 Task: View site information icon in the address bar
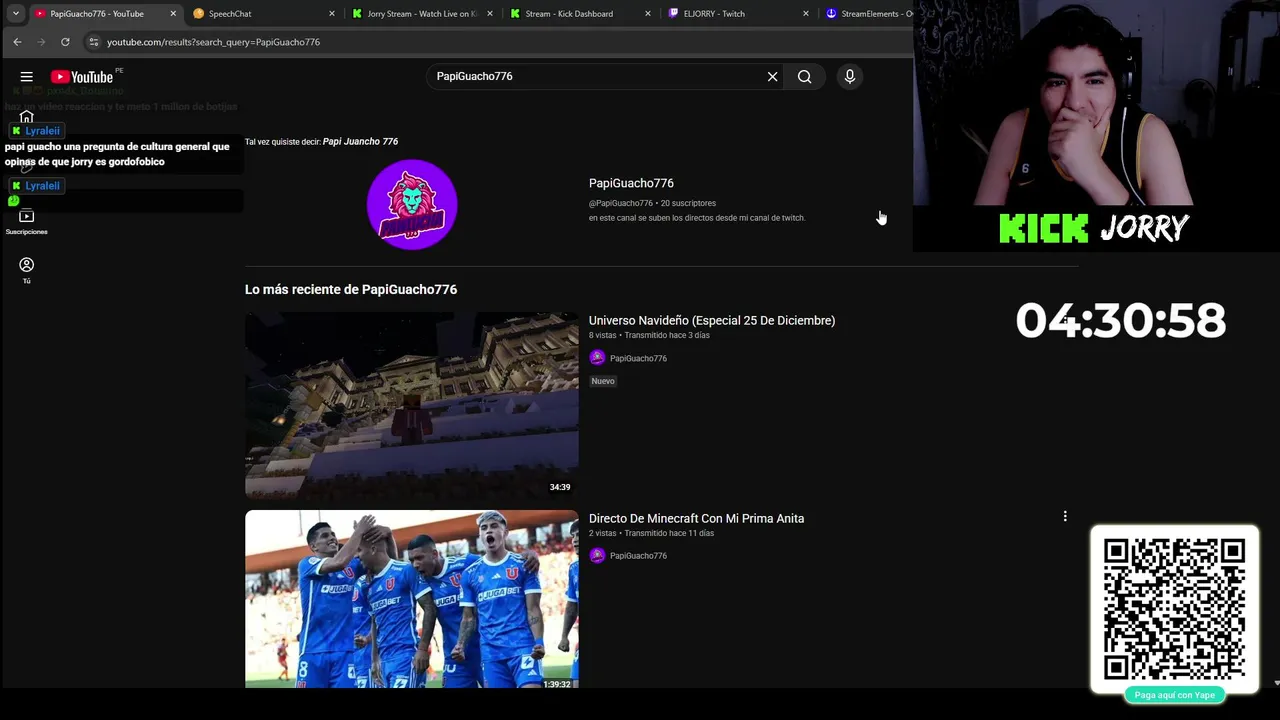coord(94,42)
